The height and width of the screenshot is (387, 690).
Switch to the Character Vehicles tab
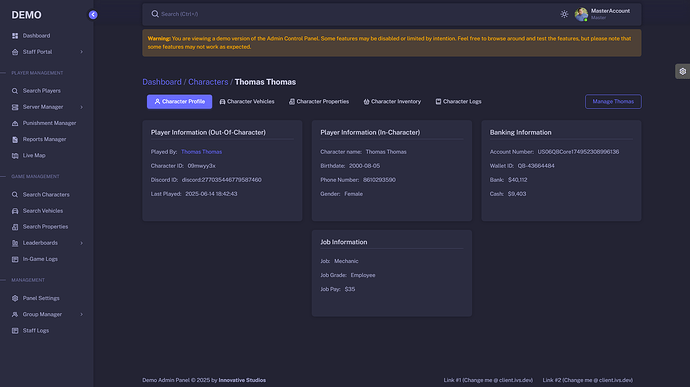[247, 102]
